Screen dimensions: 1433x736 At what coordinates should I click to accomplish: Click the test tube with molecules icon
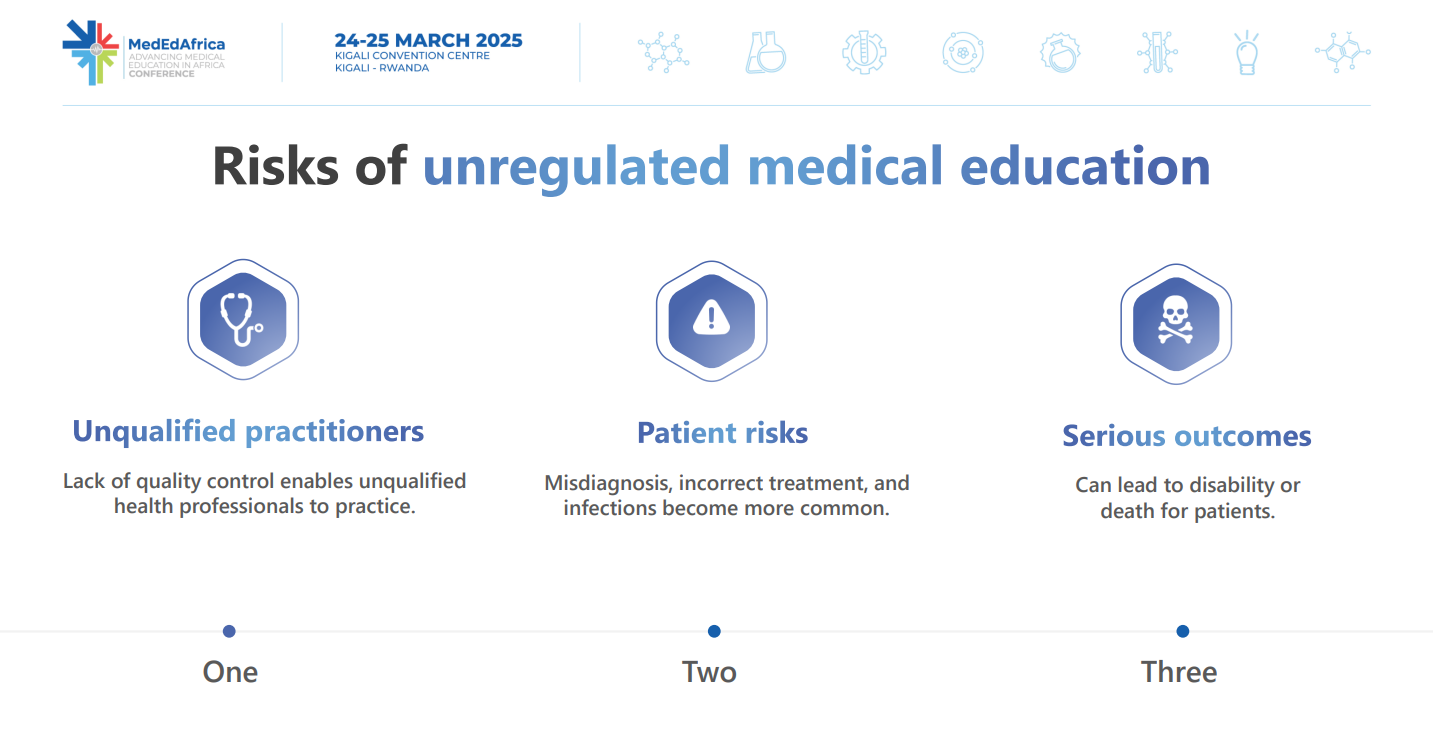[1157, 52]
